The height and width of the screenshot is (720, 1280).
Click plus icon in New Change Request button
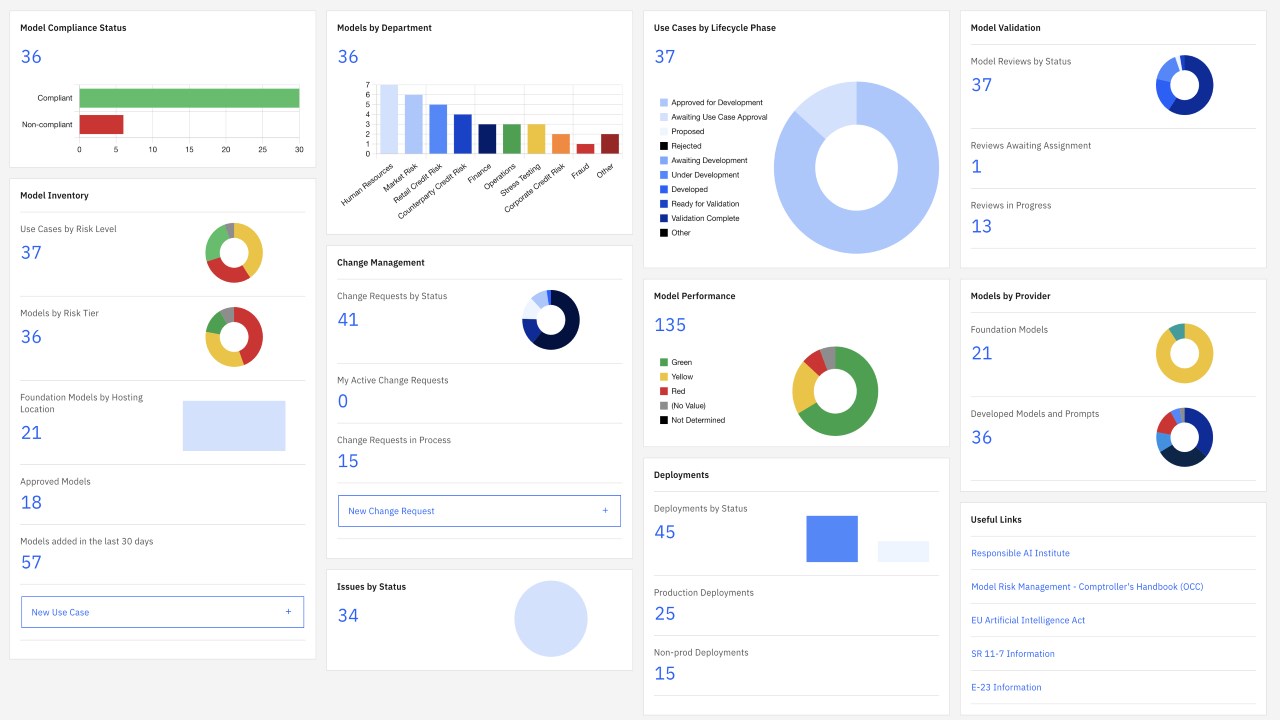point(605,511)
